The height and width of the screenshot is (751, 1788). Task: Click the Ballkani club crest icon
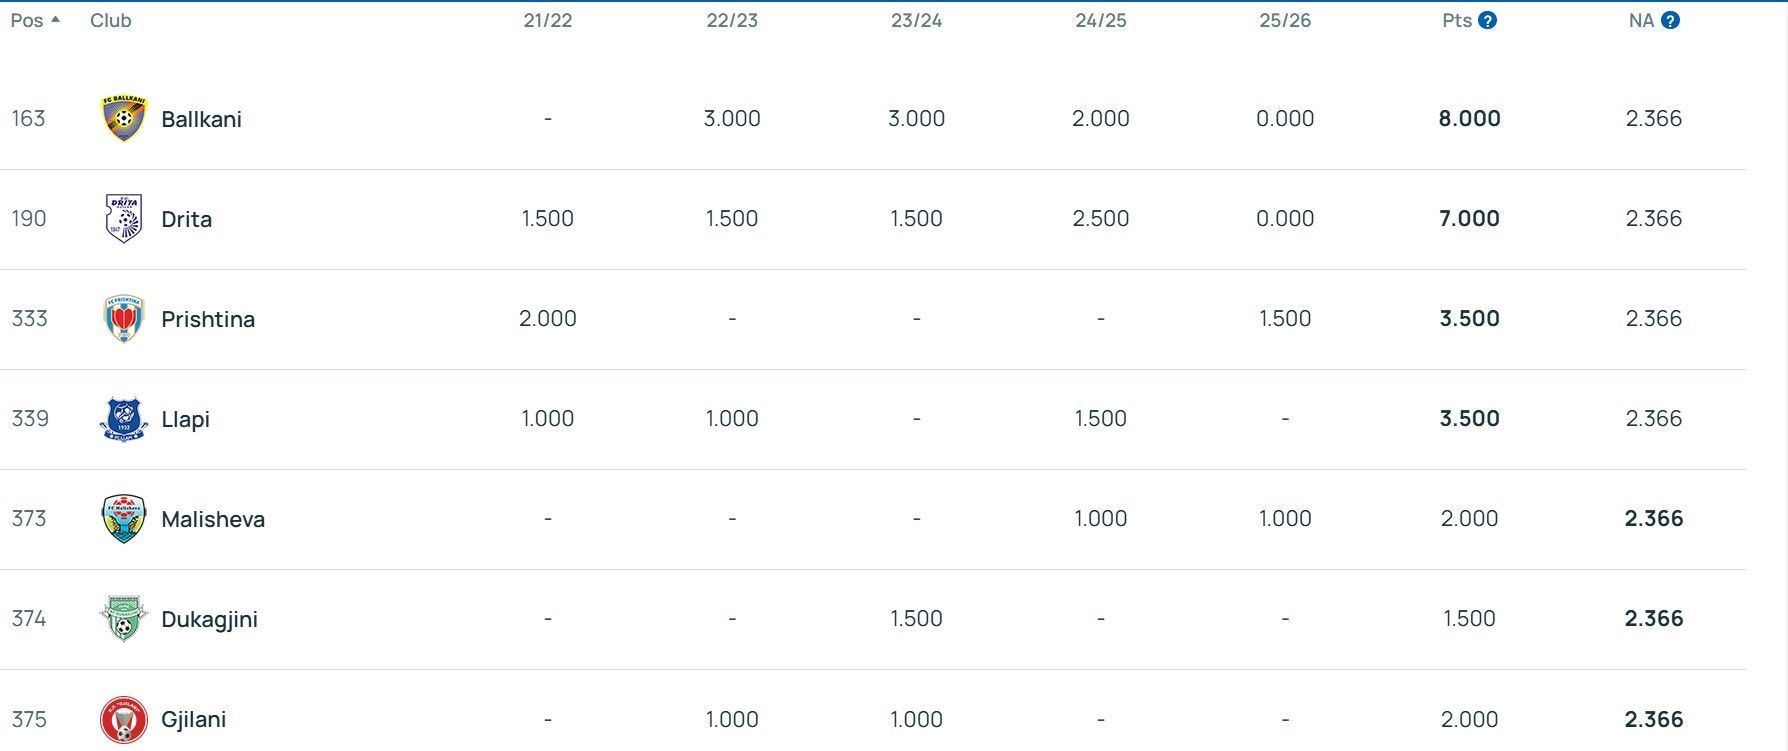[x=124, y=119]
